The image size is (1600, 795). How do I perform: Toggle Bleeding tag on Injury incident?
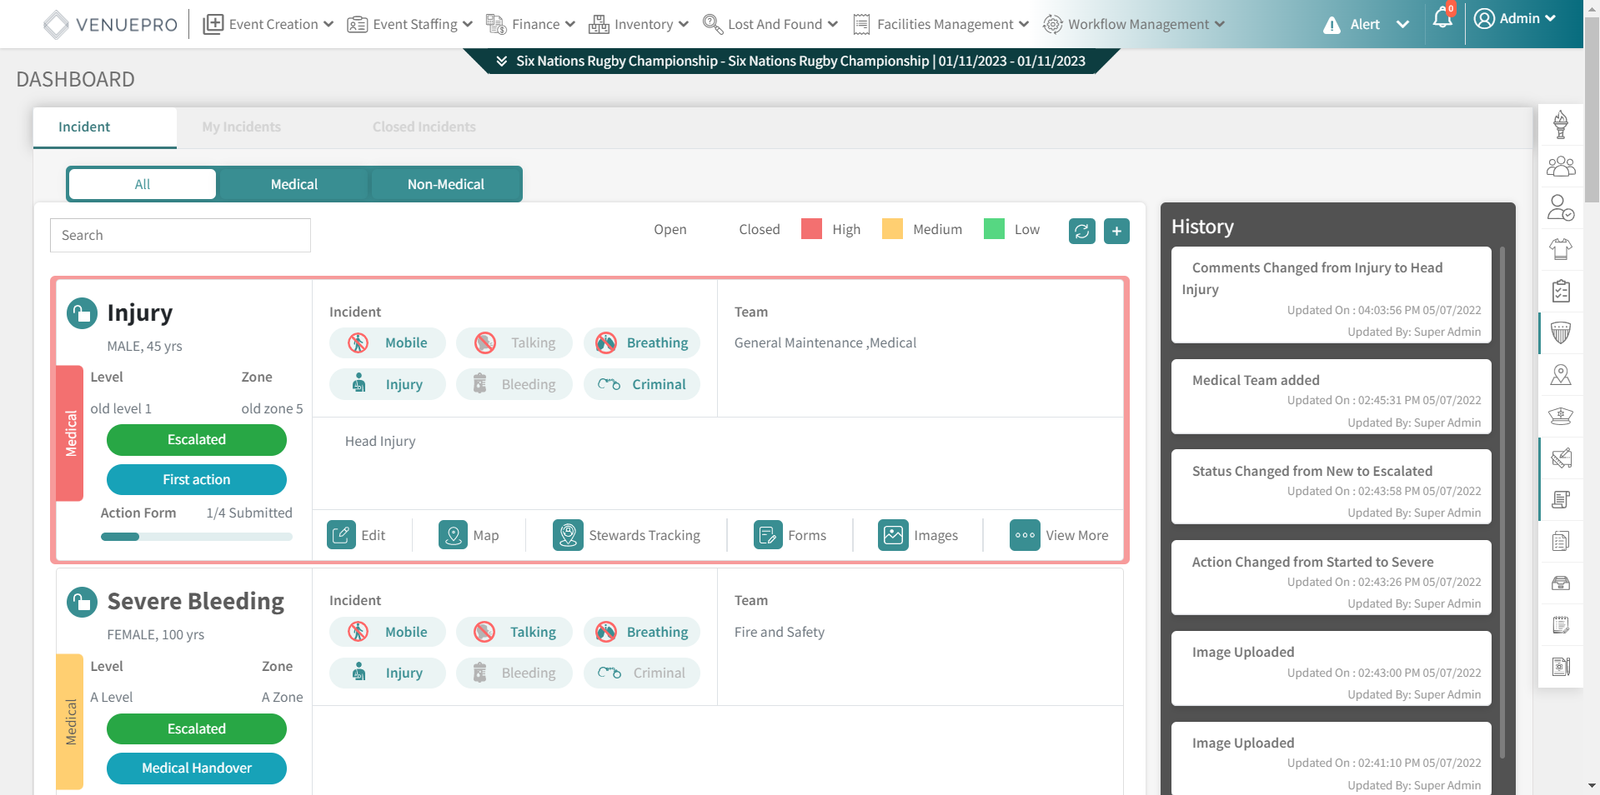514,385
